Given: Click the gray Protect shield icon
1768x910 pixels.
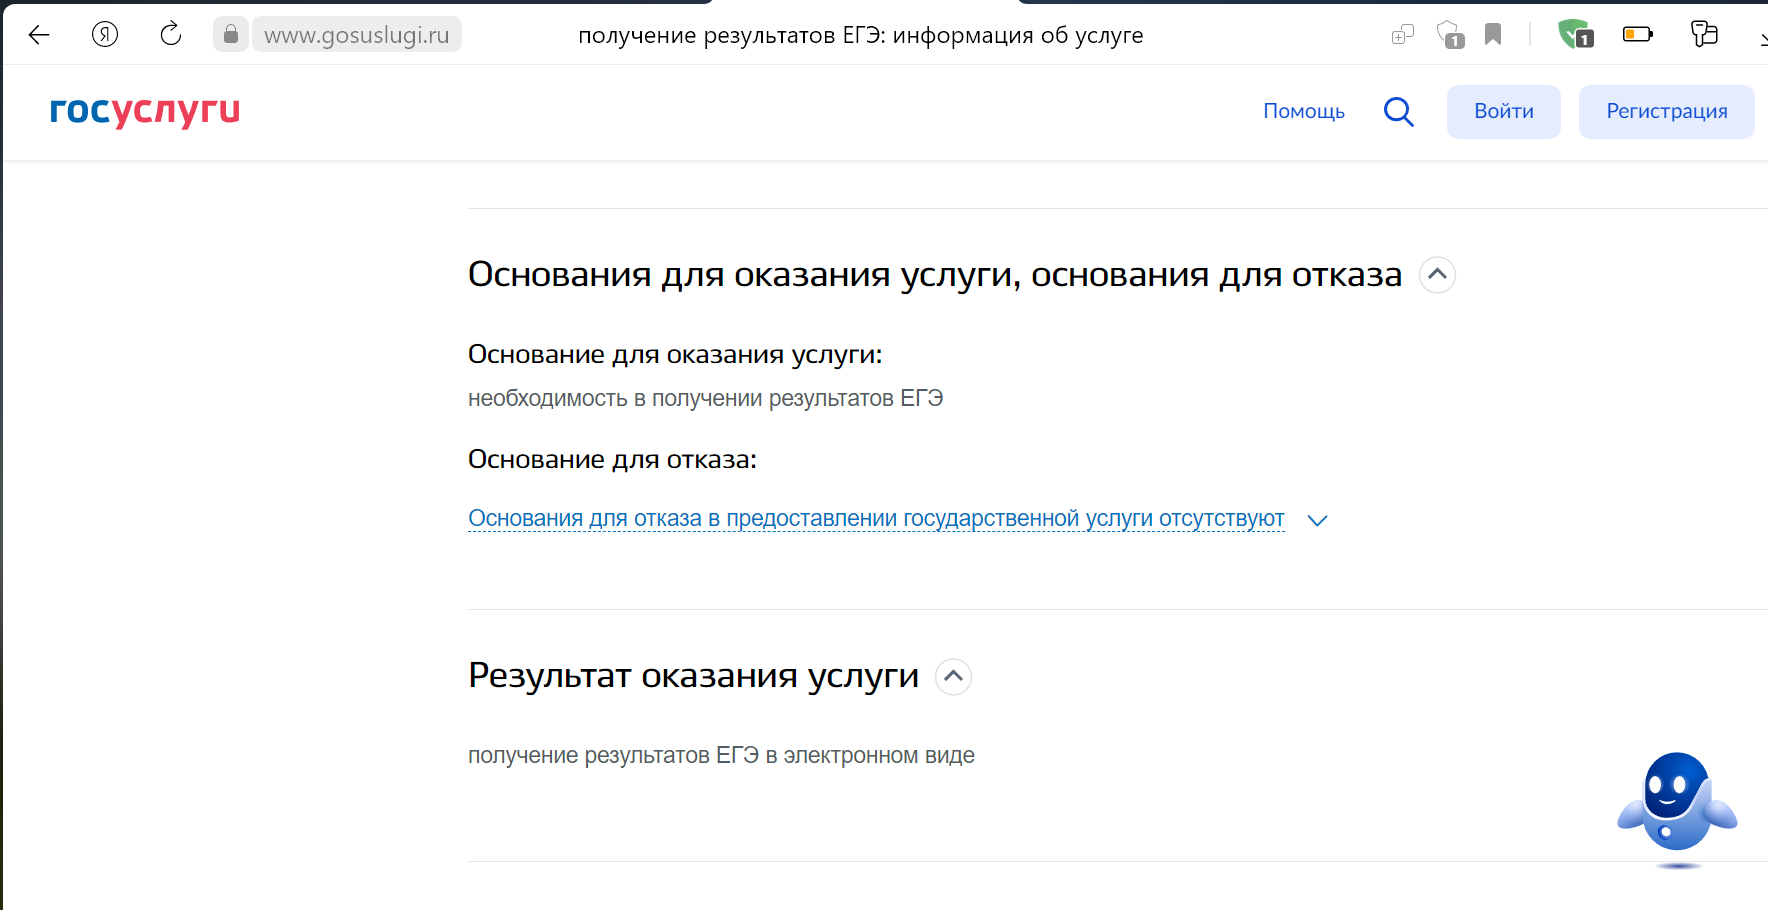Looking at the screenshot, I should [1449, 35].
